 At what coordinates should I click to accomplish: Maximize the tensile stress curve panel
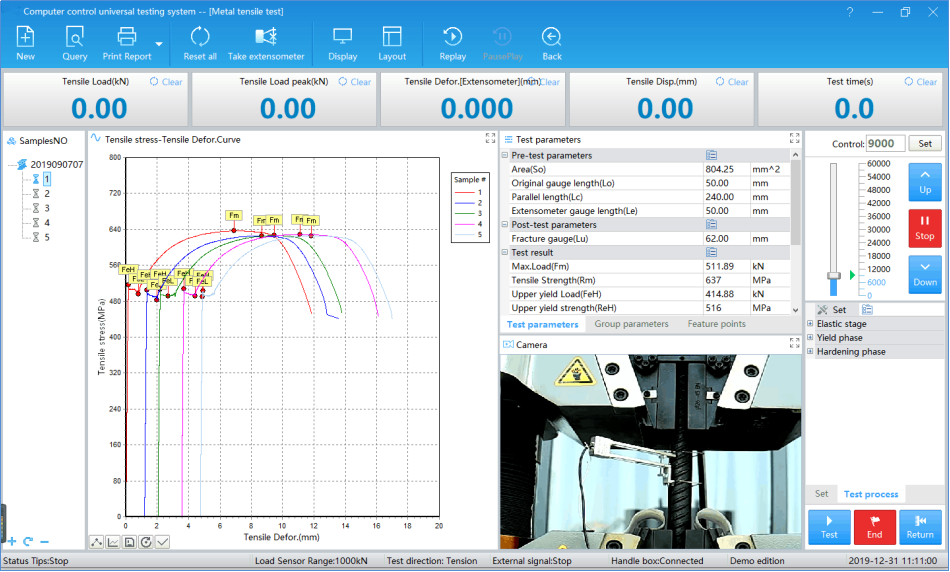click(x=490, y=139)
